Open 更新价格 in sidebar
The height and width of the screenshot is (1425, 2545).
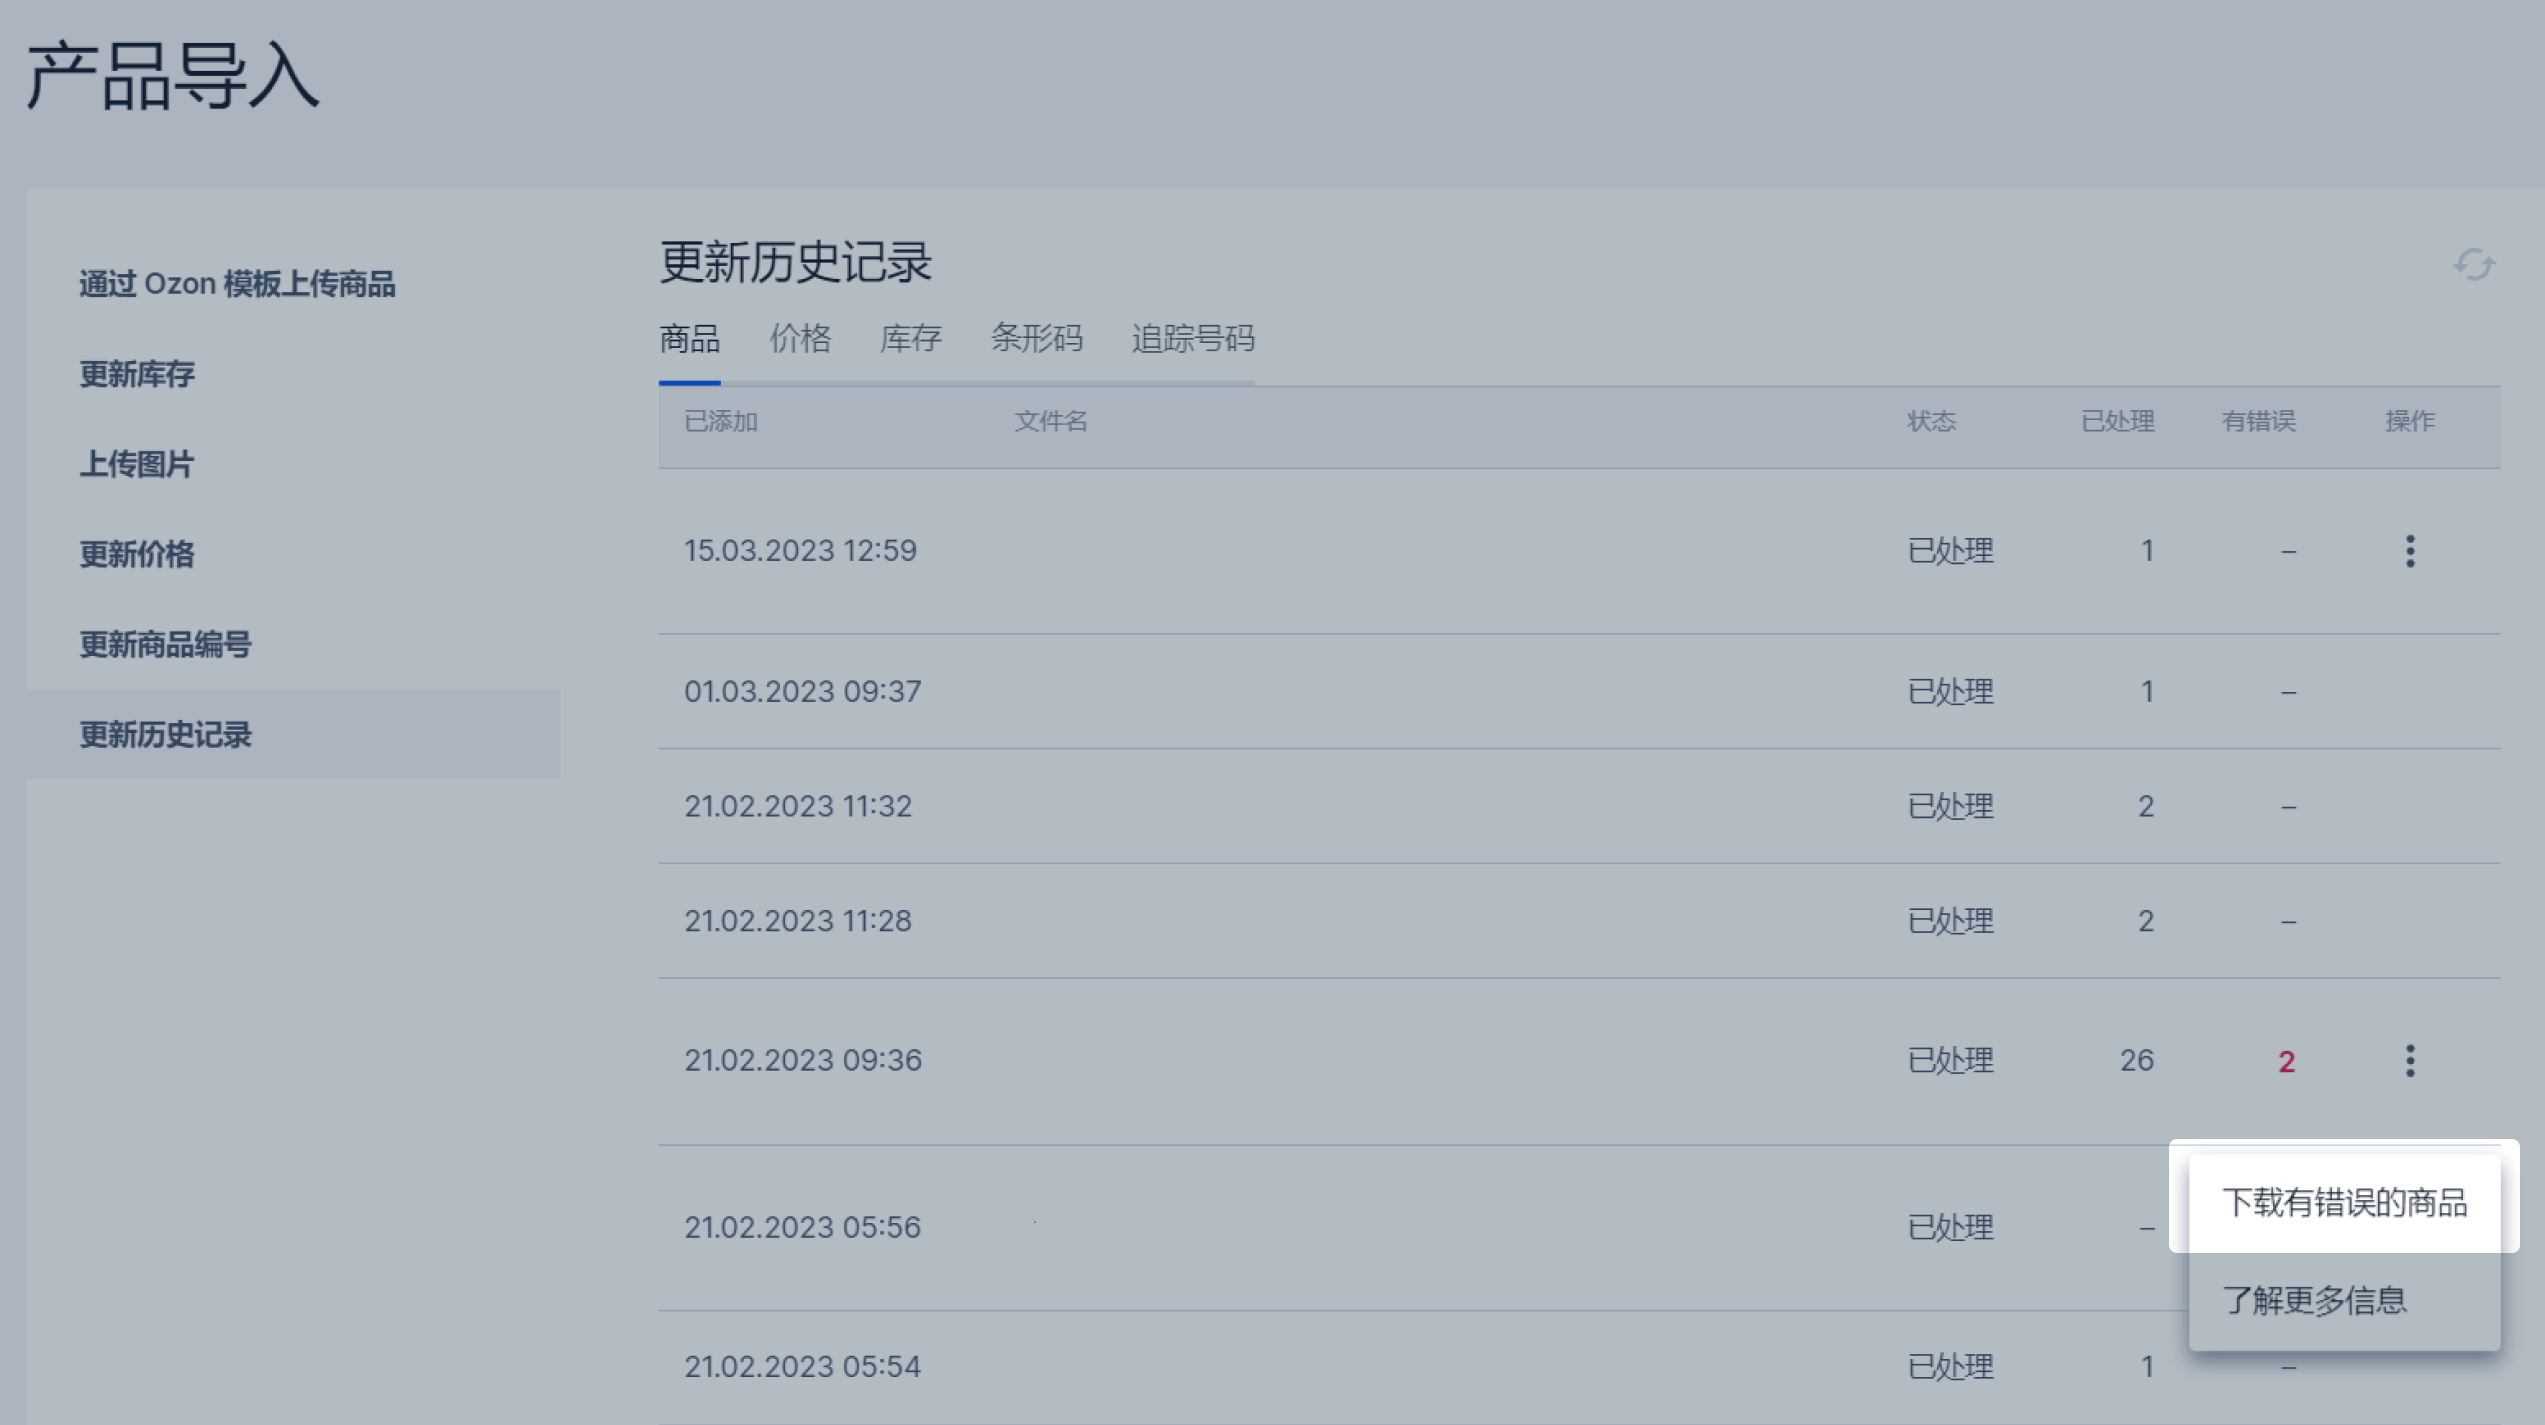click(x=137, y=554)
